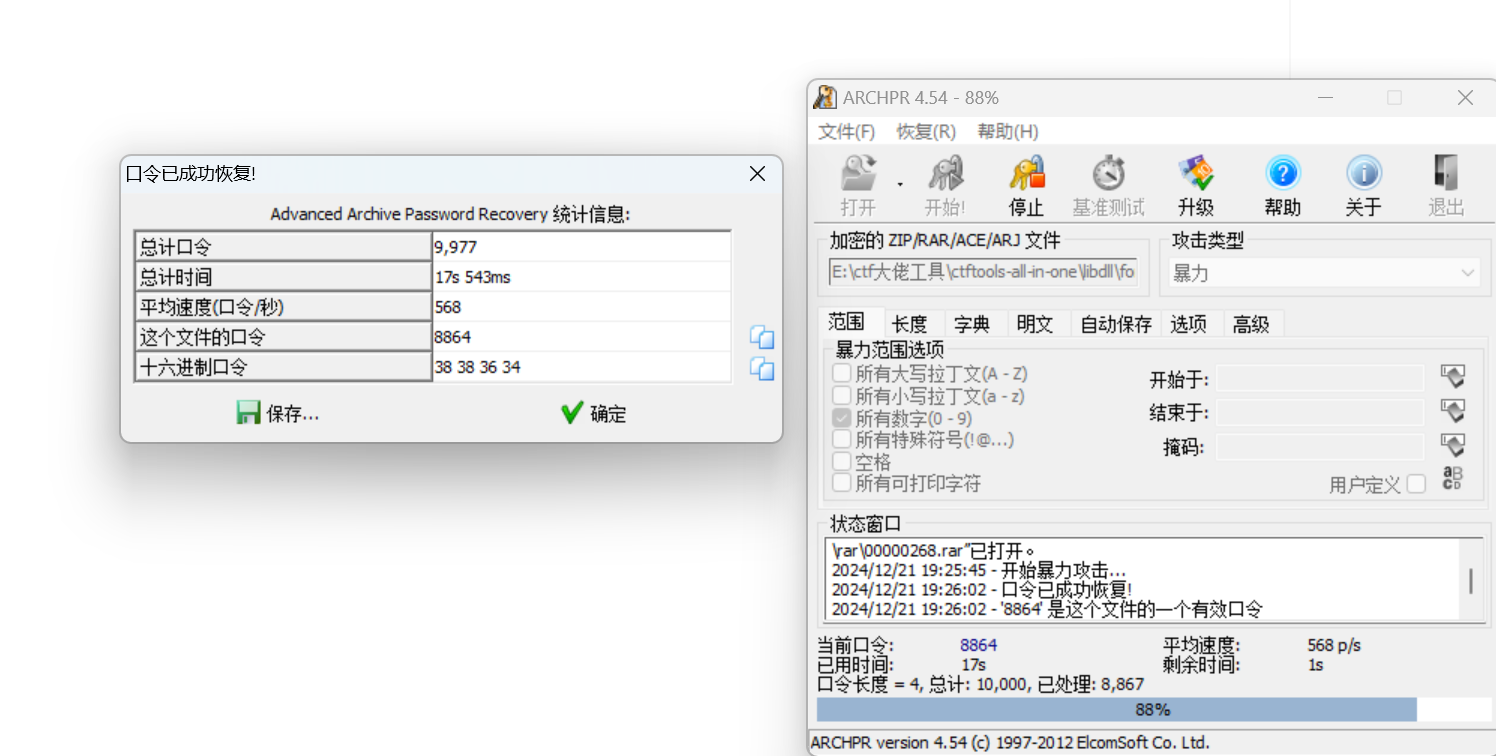Click the Exit (退出) door icon
This screenshot has width=1496, height=756.
tap(1446, 174)
